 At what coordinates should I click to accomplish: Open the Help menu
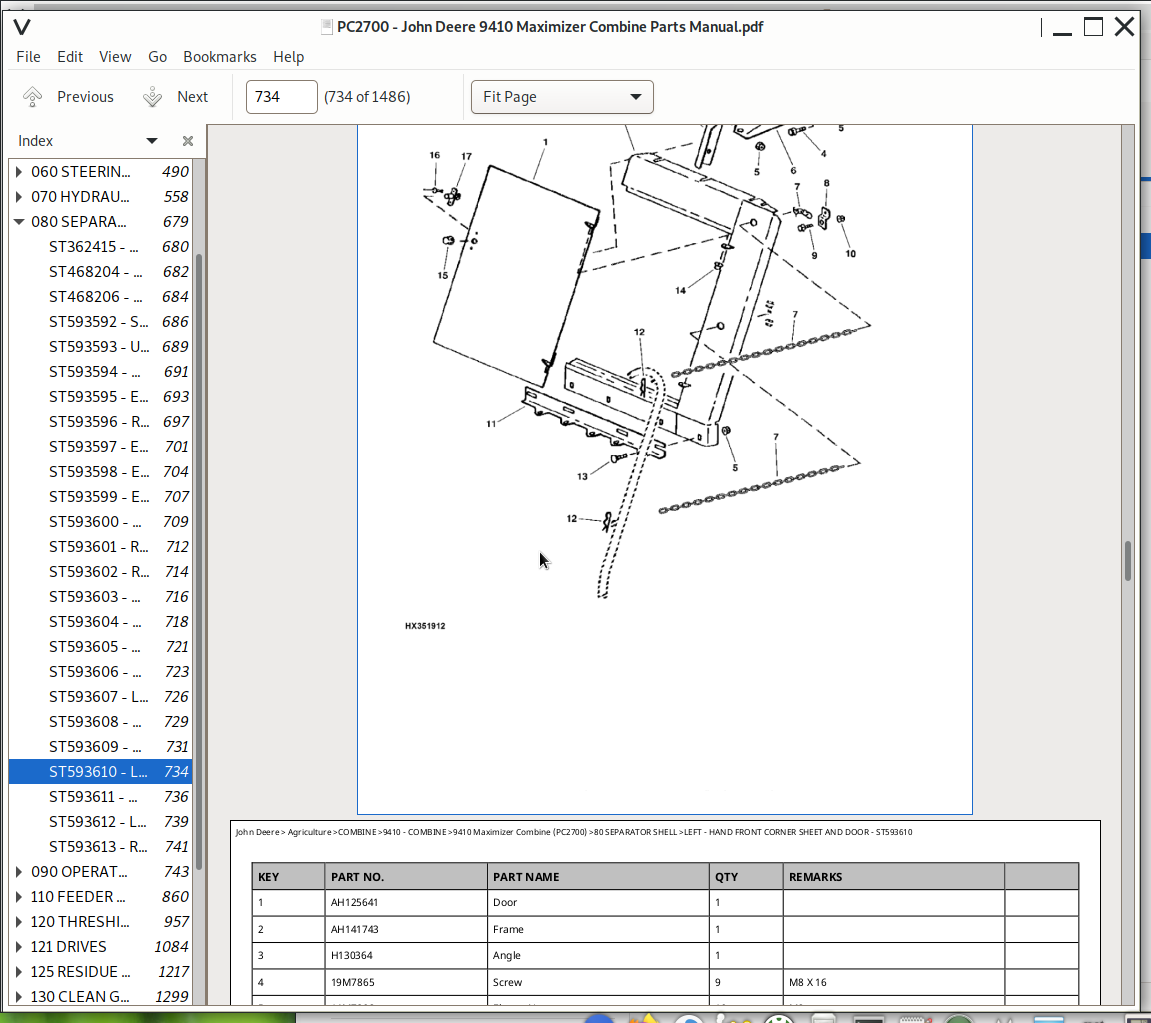pyautogui.click(x=288, y=57)
